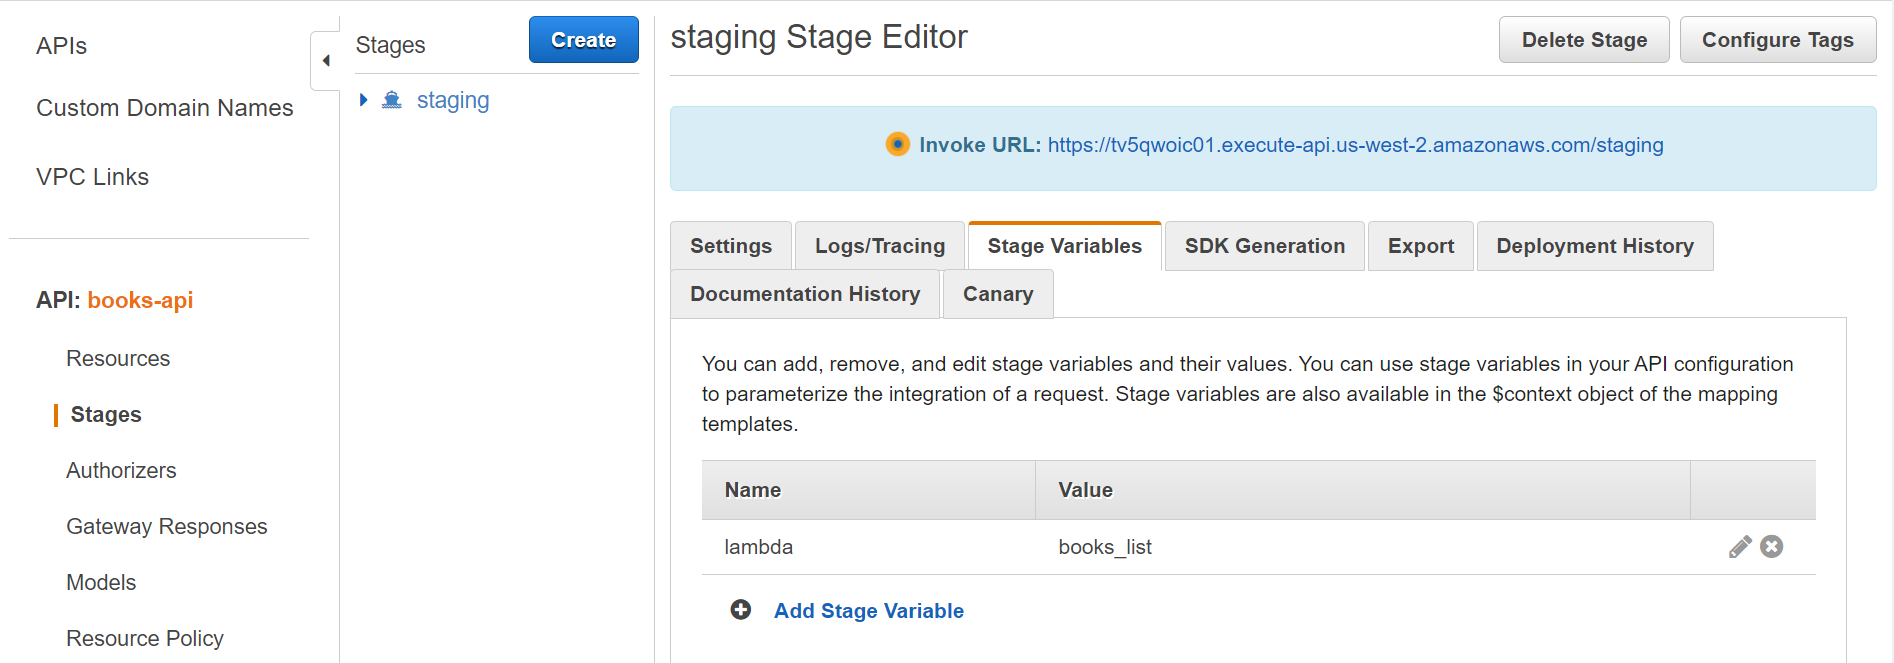This screenshot has width=1894, height=663.
Task: Switch to the Logs/Tracing tab
Action: click(880, 246)
